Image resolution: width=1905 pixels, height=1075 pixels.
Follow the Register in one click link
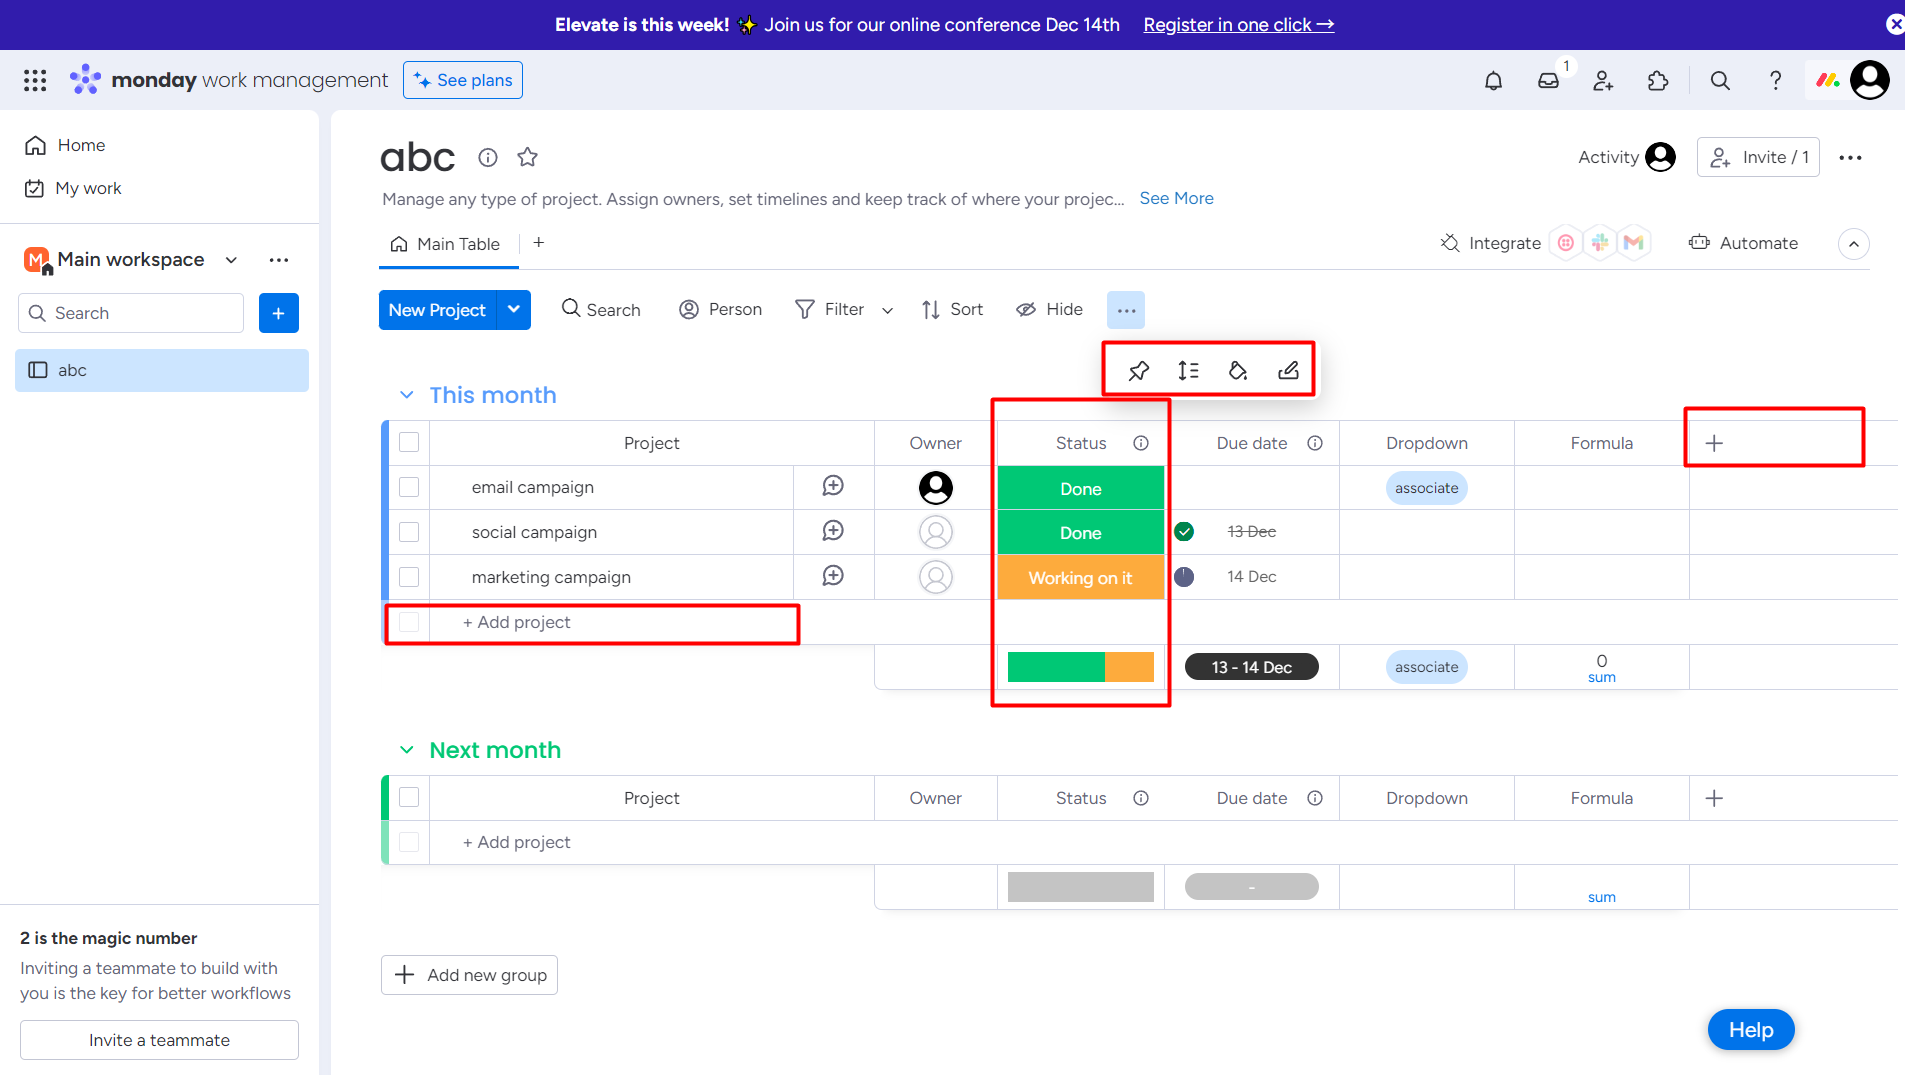pyautogui.click(x=1238, y=24)
